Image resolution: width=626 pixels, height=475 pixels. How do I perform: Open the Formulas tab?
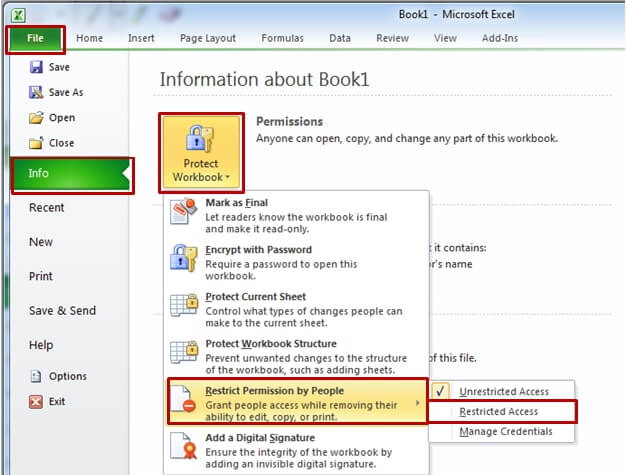click(x=282, y=38)
